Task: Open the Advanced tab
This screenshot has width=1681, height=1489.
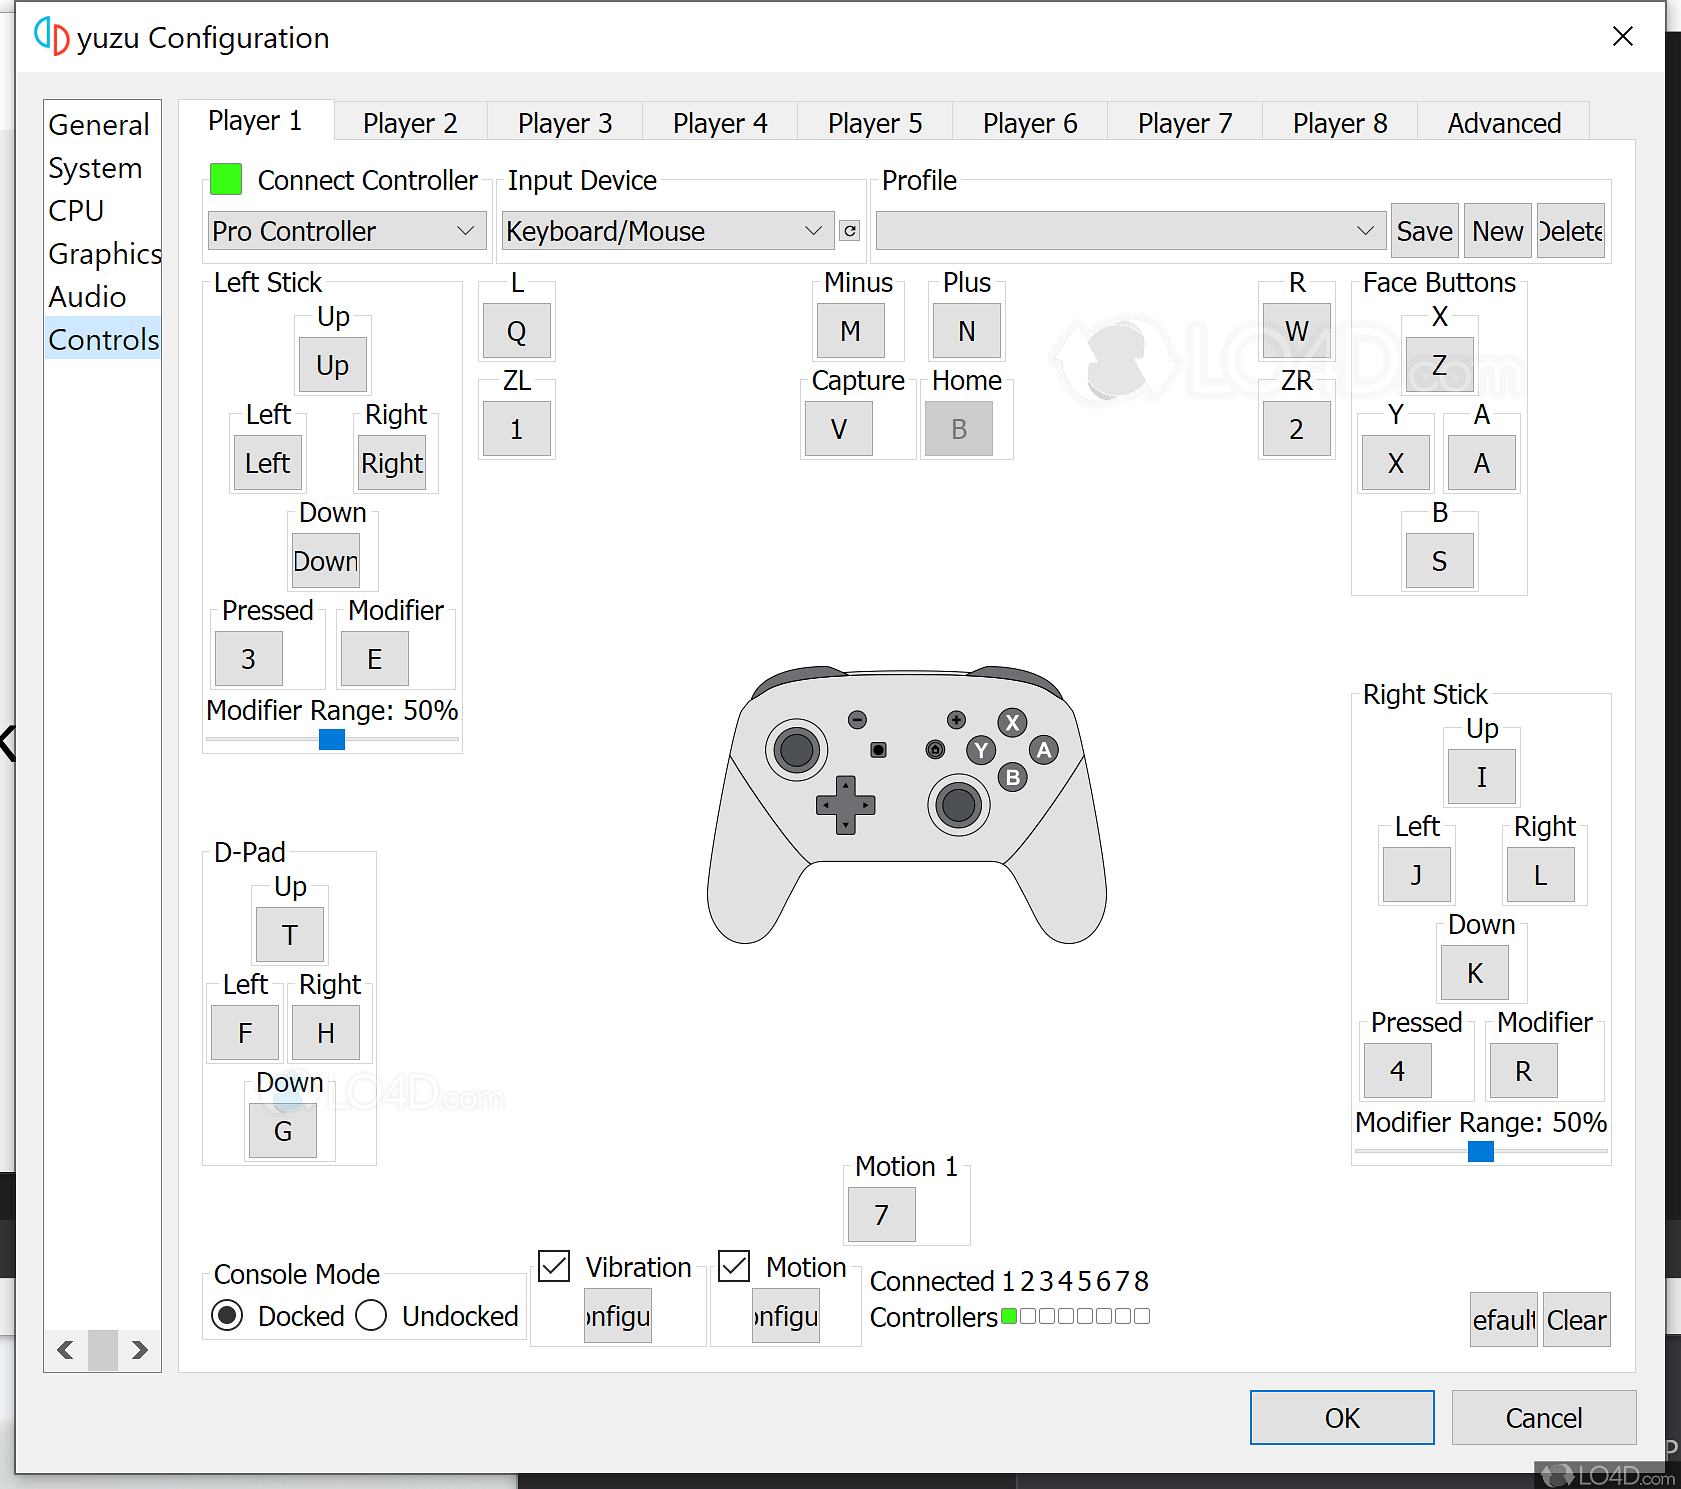Action: point(1504,123)
